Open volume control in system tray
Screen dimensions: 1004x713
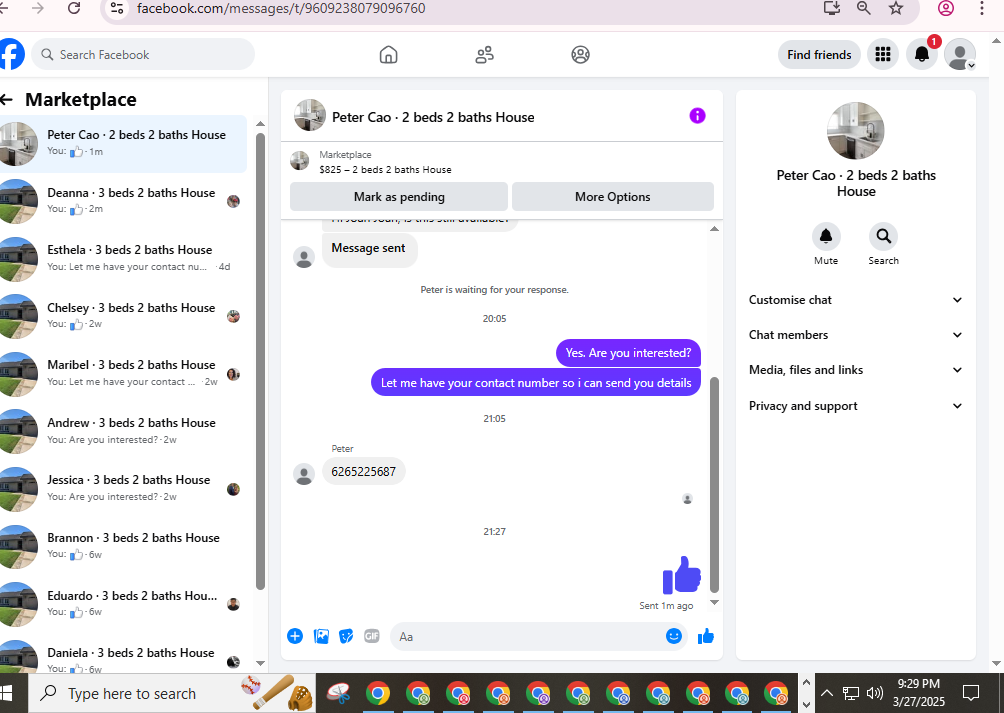[874, 693]
